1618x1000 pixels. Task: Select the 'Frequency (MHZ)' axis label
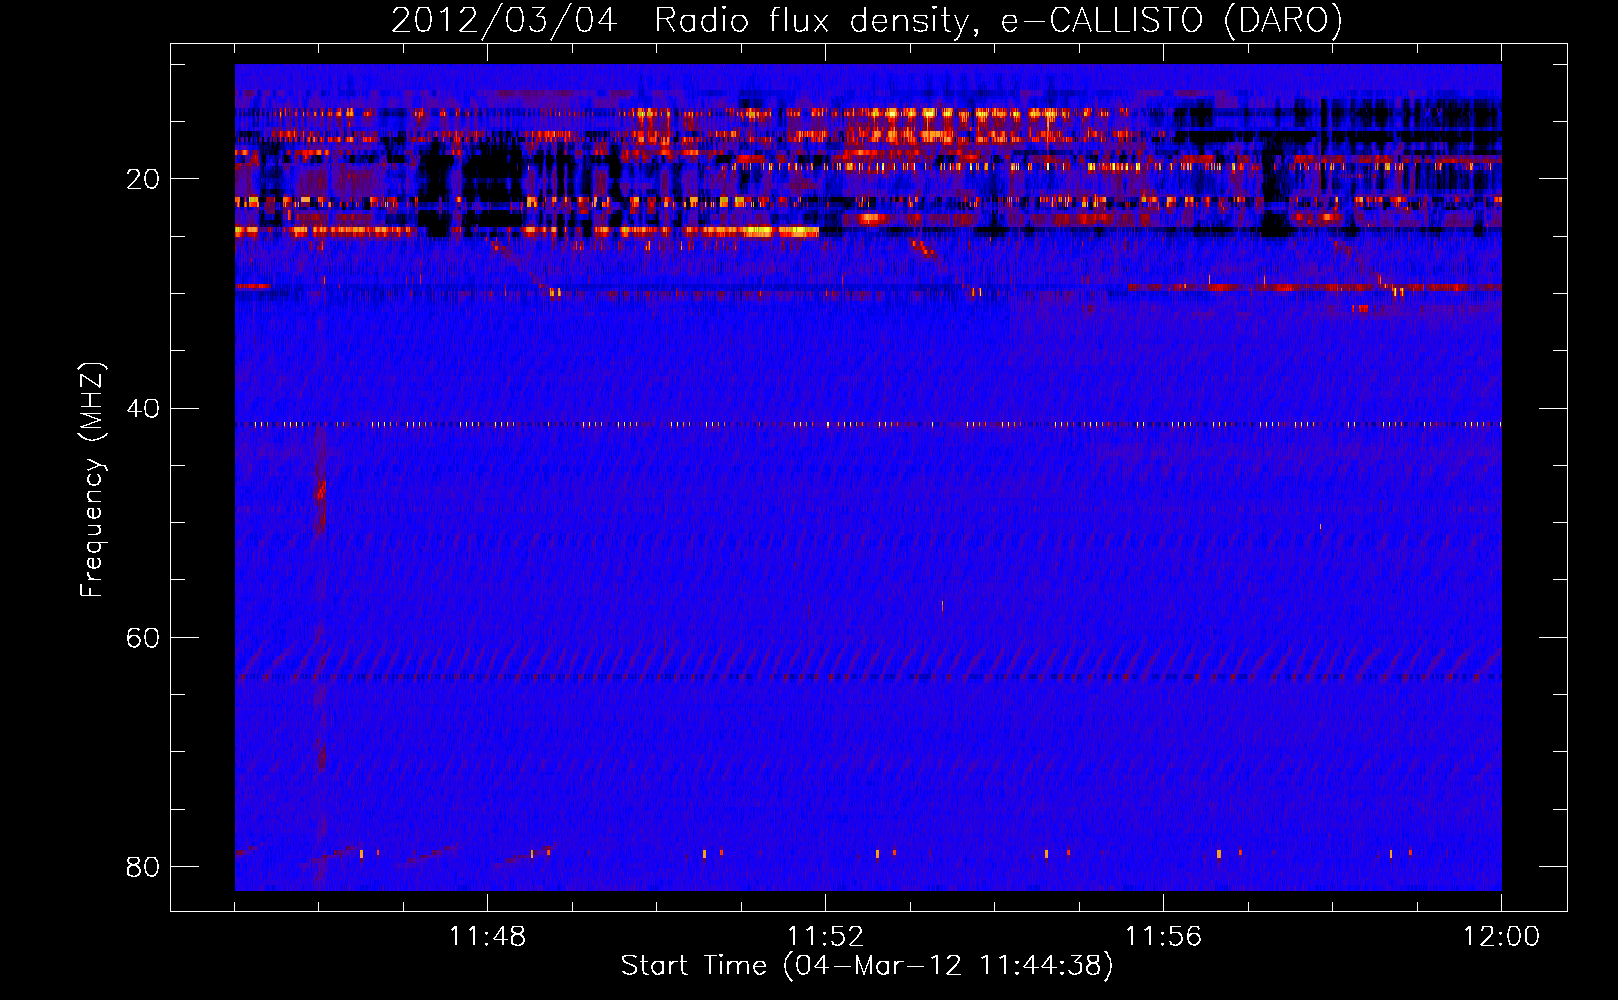[92, 480]
